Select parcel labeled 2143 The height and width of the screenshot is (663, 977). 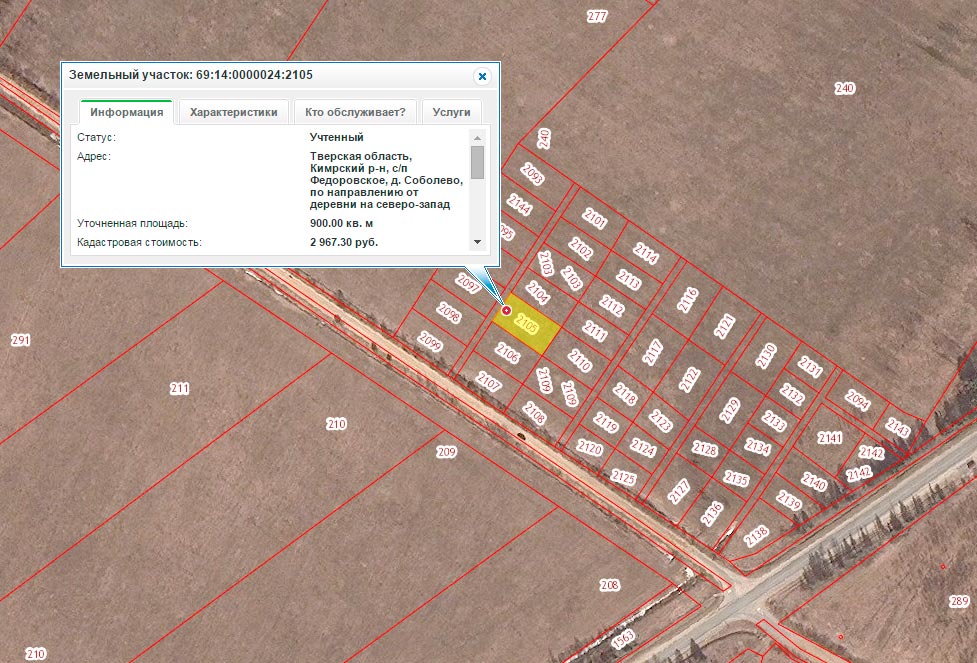[898, 427]
